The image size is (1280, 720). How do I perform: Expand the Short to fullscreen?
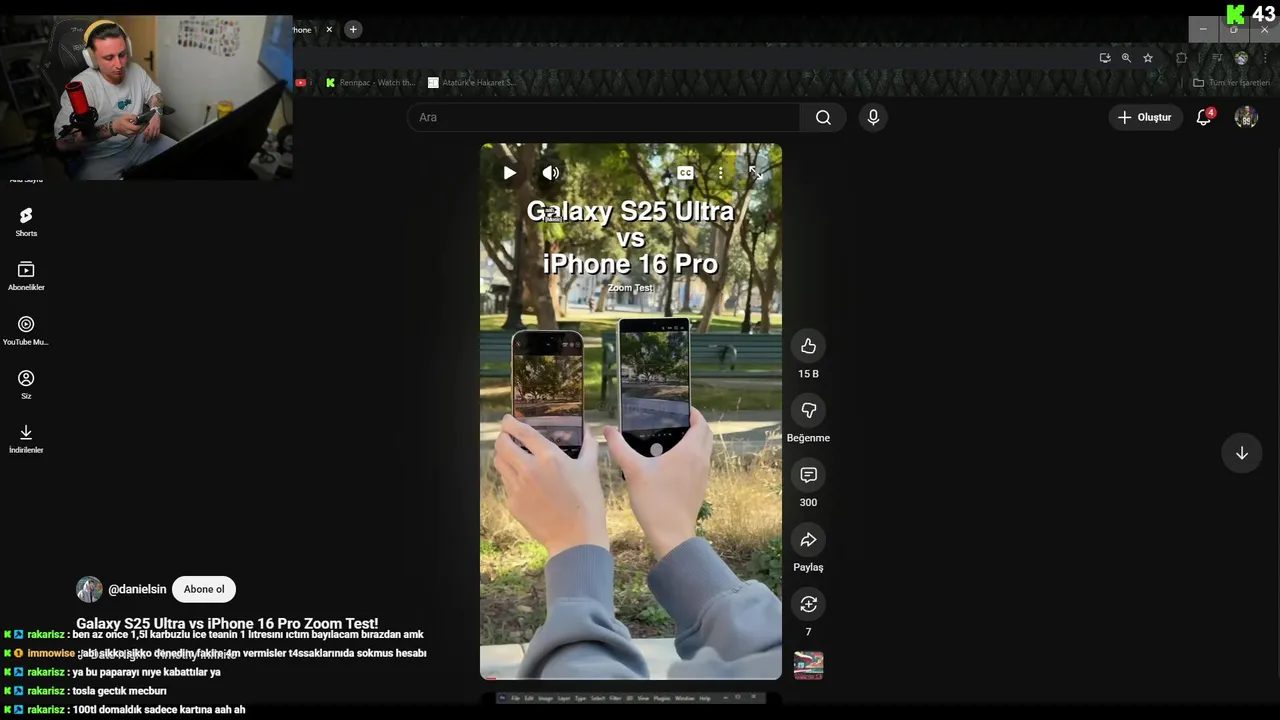(x=756, y=172)
